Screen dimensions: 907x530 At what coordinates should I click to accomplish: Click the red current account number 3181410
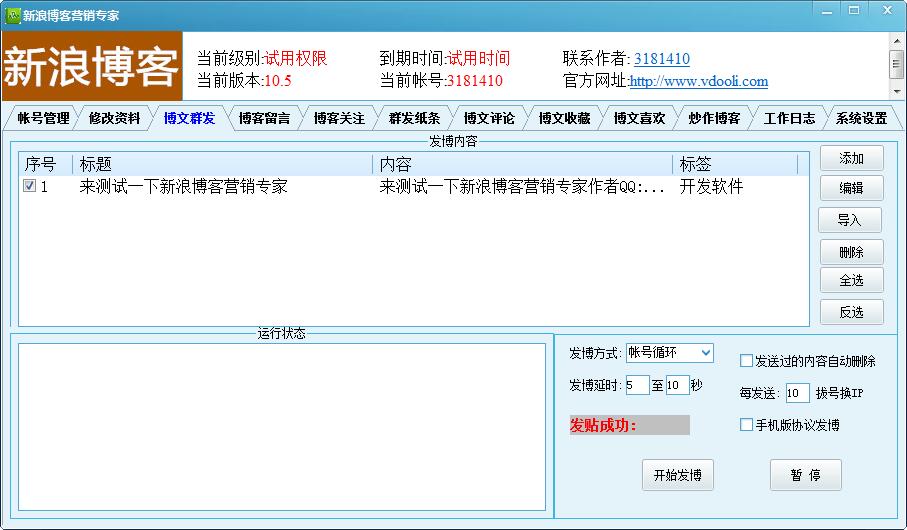click(x=474, y=80)
